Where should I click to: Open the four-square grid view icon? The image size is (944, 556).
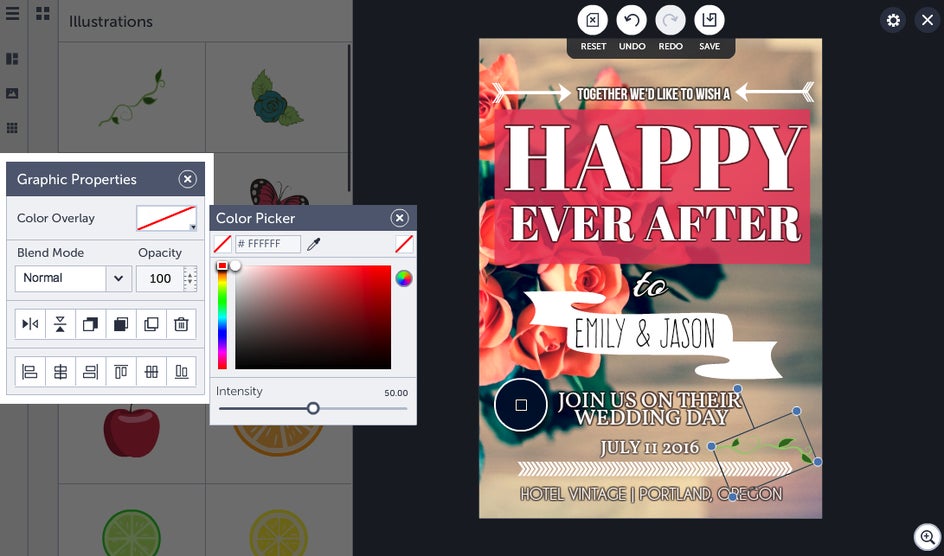pos(43,13)
